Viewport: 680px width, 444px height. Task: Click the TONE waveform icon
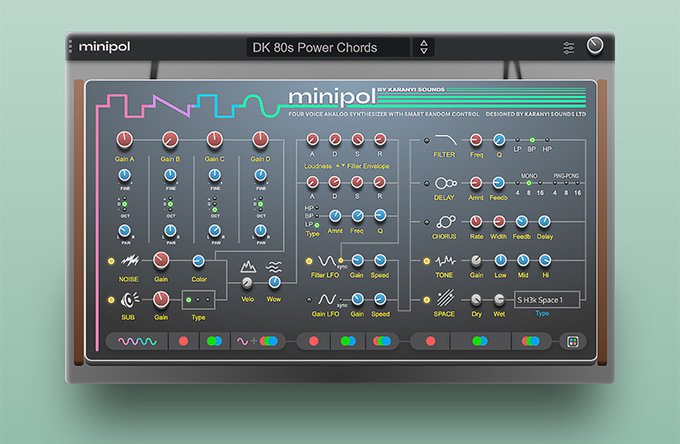(x=445, y=260)
